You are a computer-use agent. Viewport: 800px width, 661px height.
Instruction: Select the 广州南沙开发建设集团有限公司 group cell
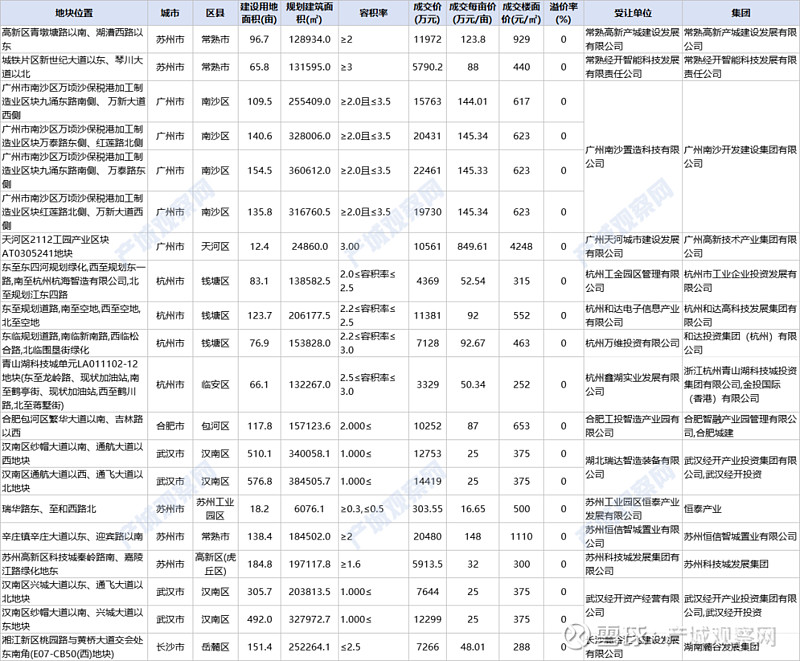coord(741,157)
